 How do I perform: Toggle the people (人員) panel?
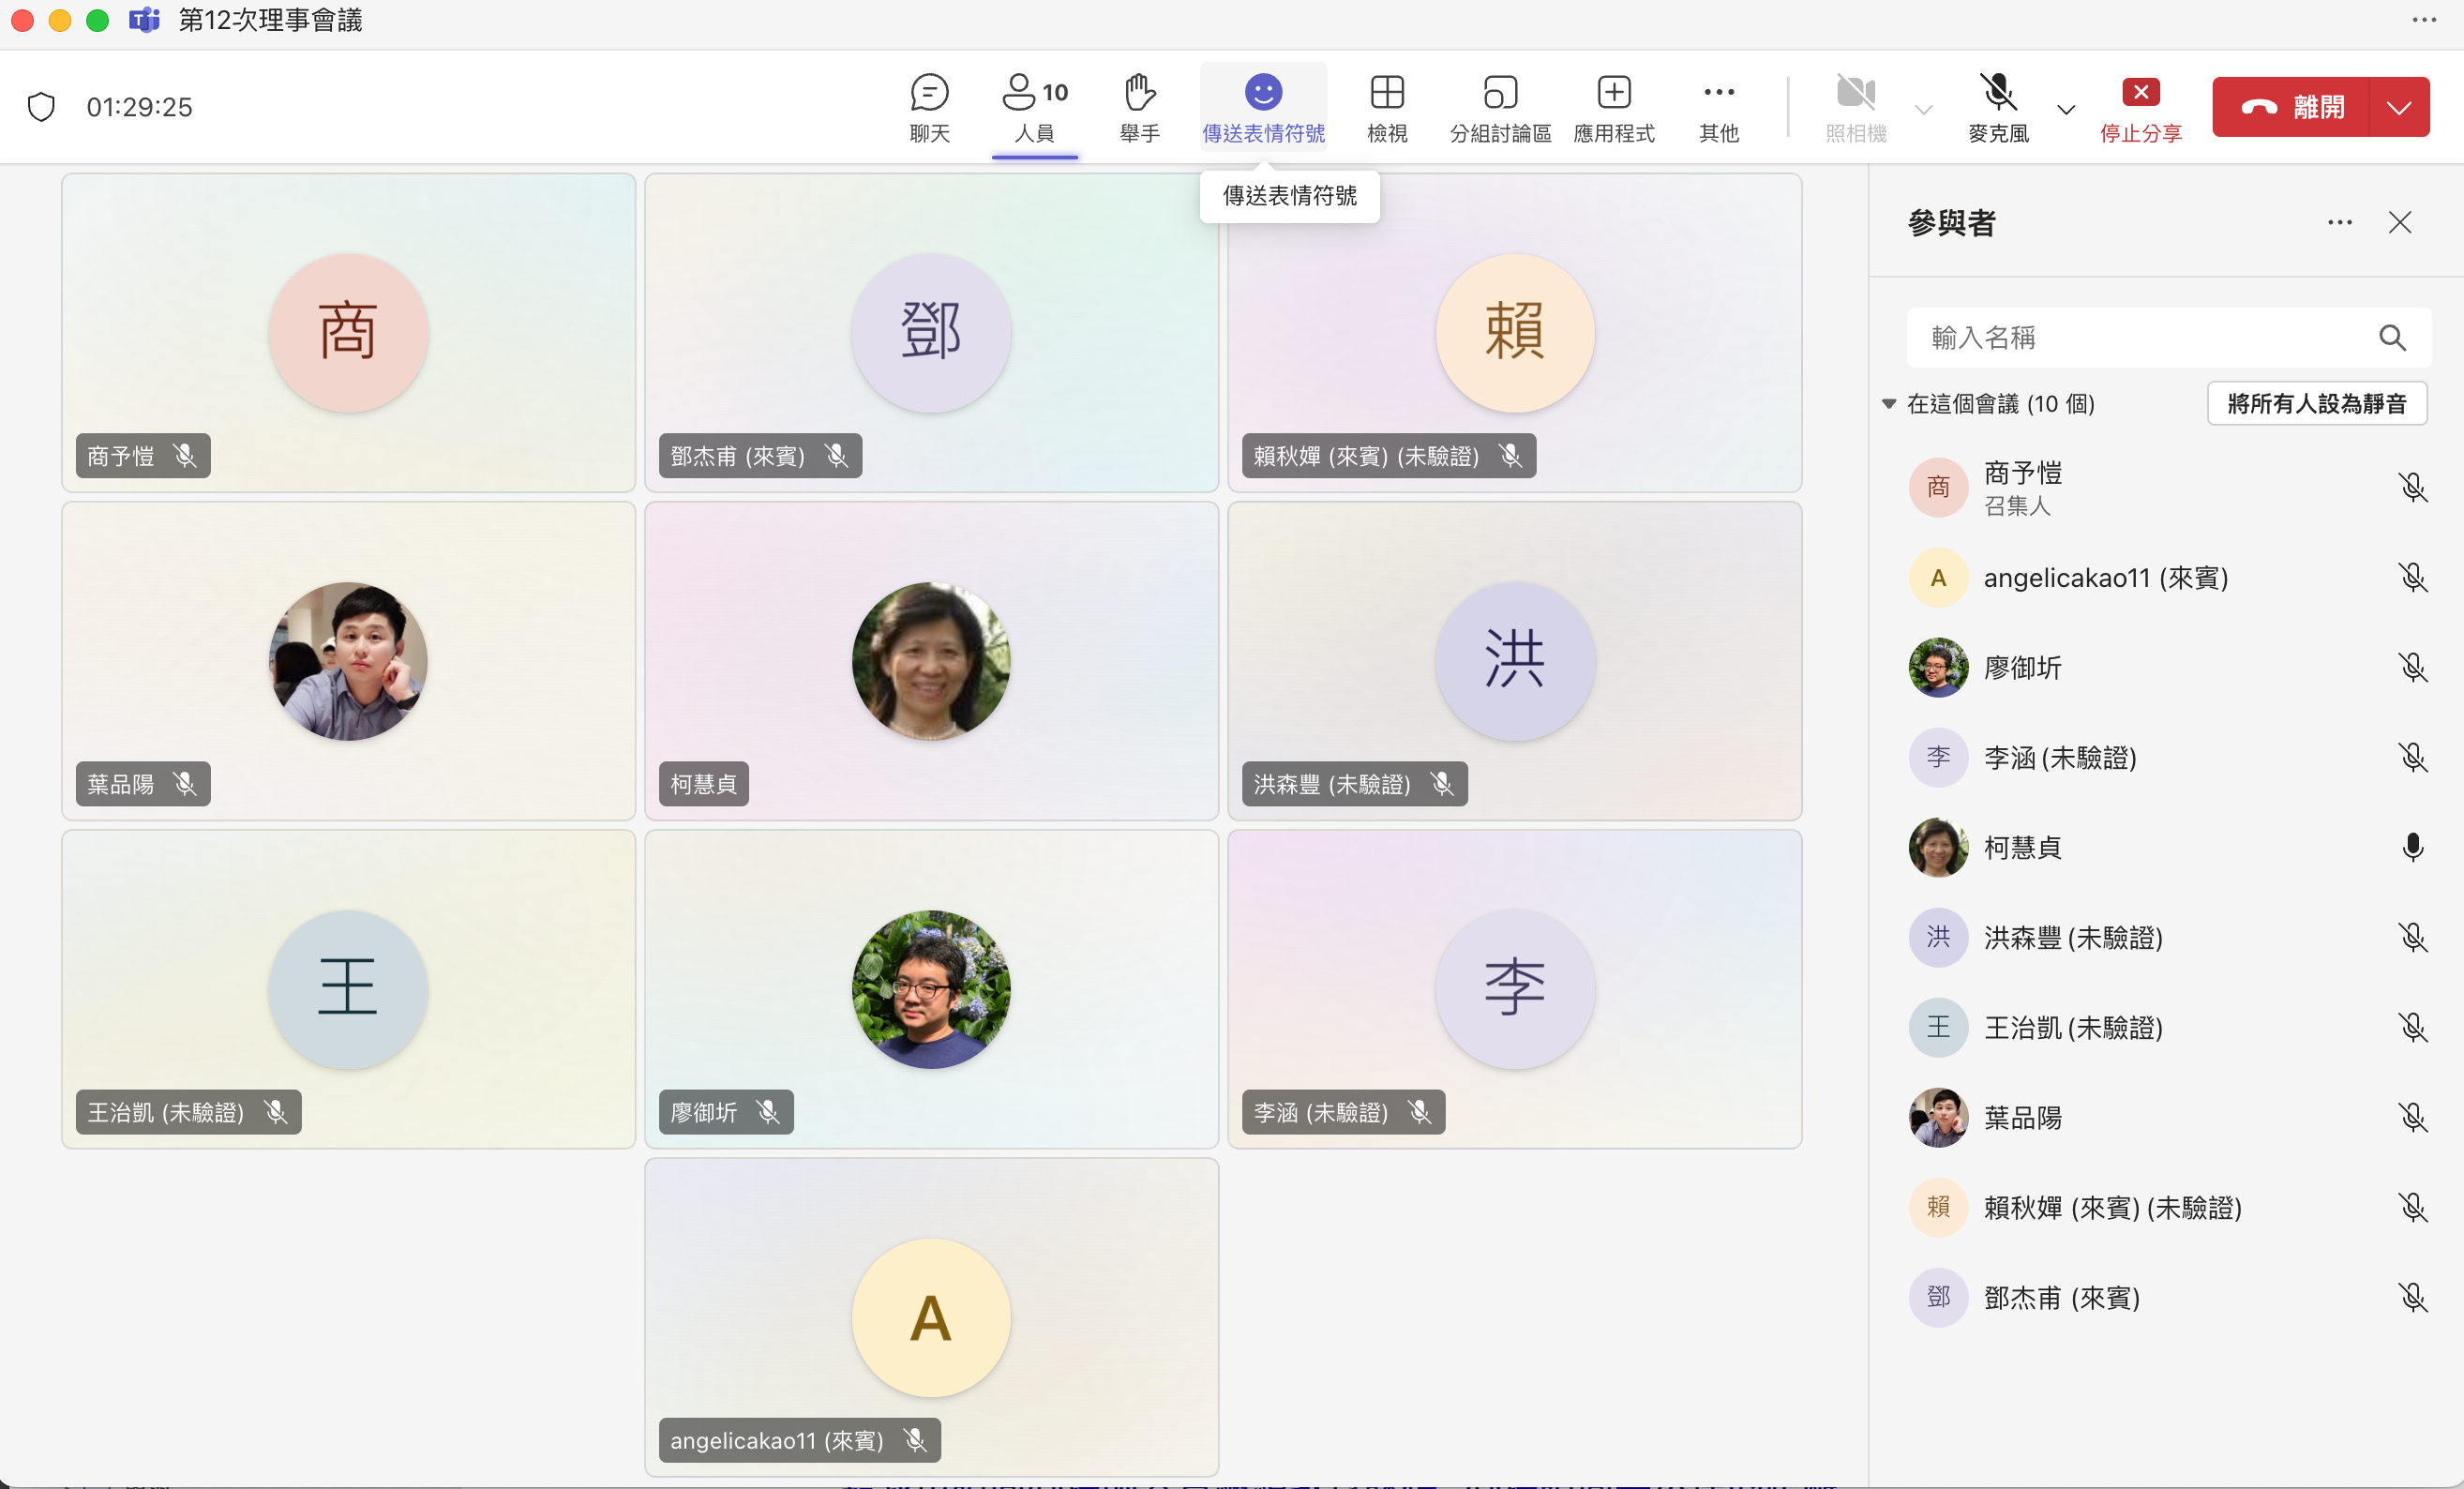coord(1034,107)
